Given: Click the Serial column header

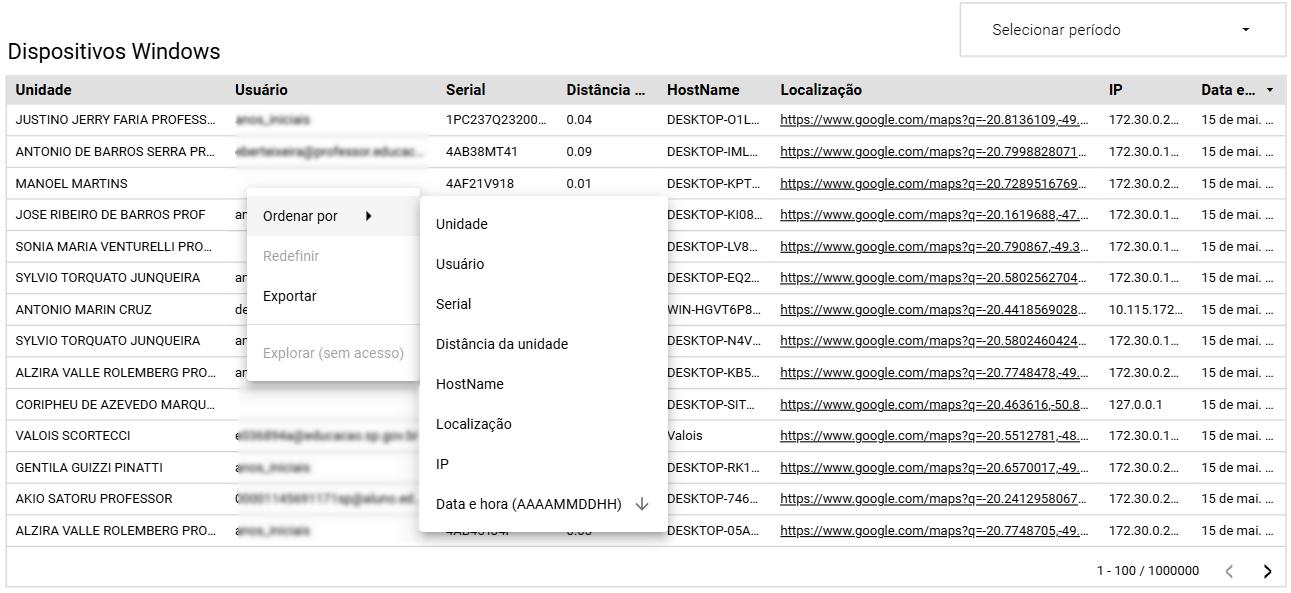Looking at the screenshot, I should tap(465, 90).
